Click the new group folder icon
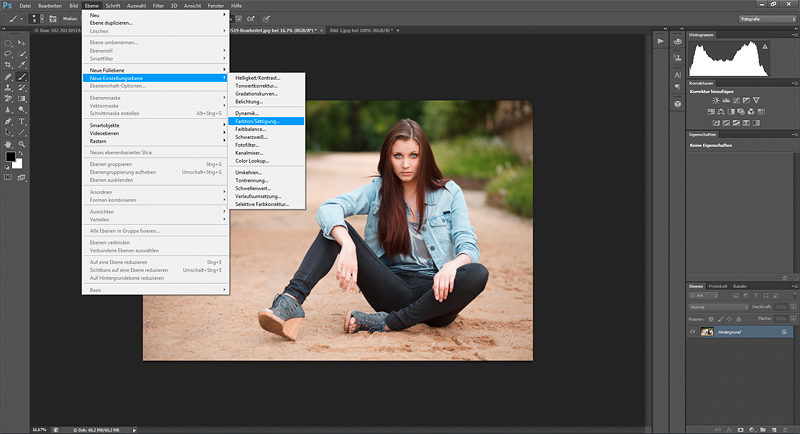This screenshot has height=434, width=800. (x=763, y=430)
